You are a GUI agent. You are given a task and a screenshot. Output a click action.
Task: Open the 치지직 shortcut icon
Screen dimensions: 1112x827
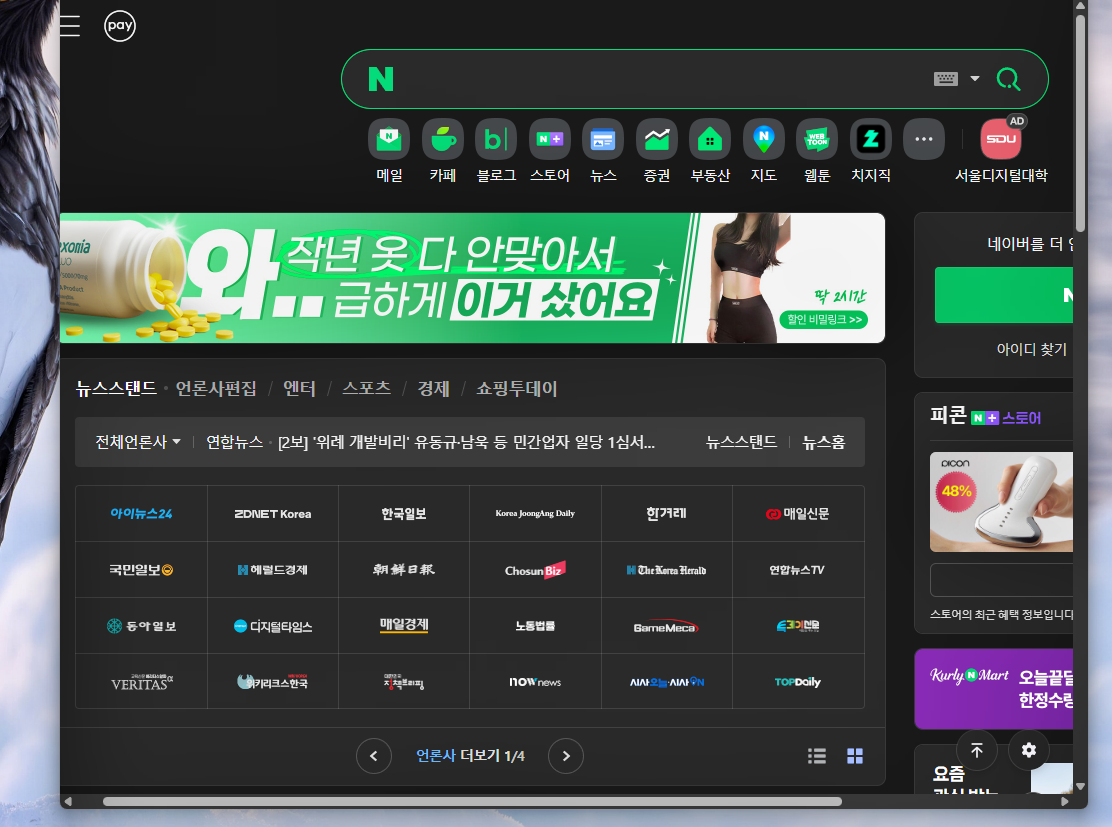871,139
